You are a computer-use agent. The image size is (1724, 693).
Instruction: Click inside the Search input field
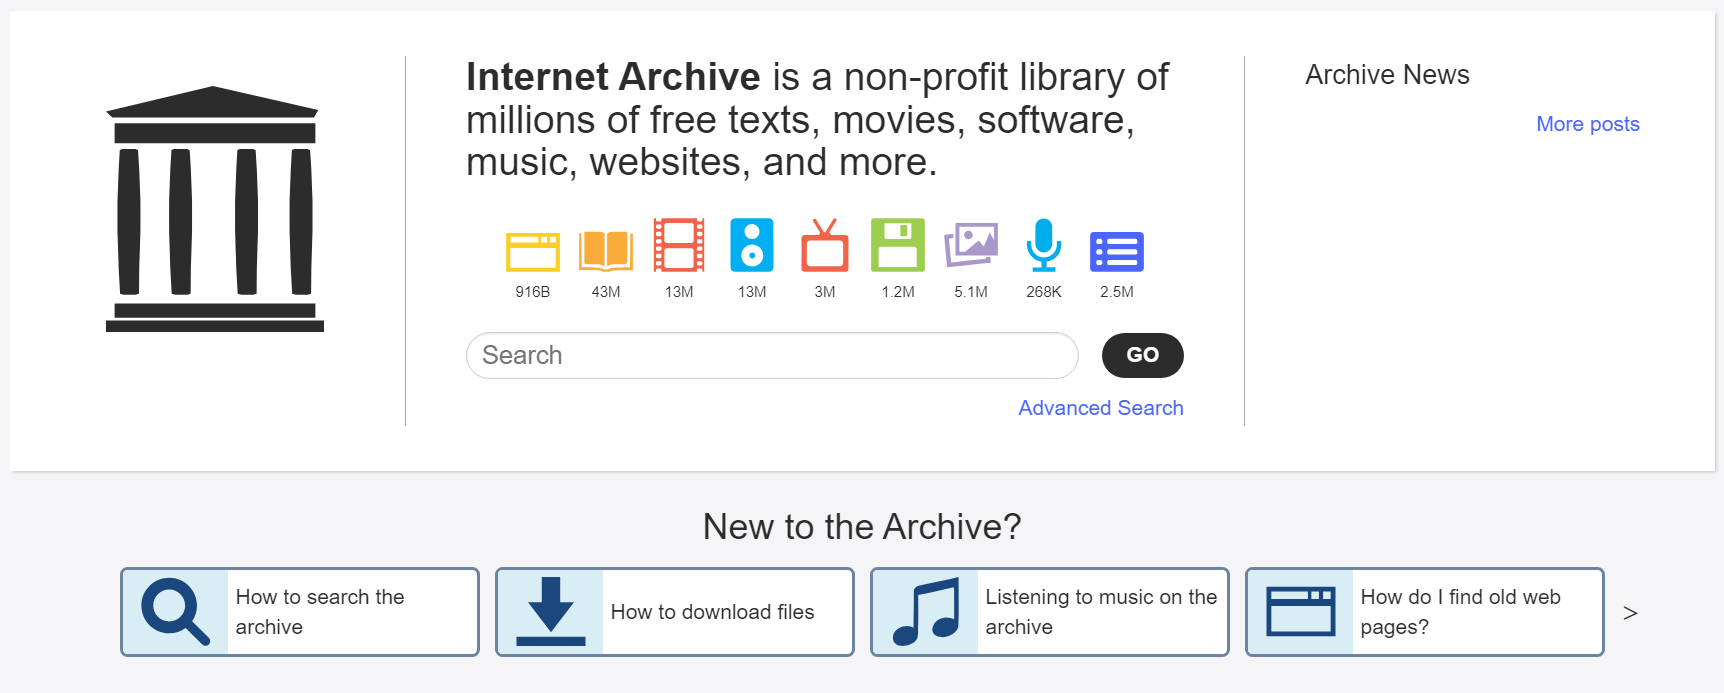[770, 355]
